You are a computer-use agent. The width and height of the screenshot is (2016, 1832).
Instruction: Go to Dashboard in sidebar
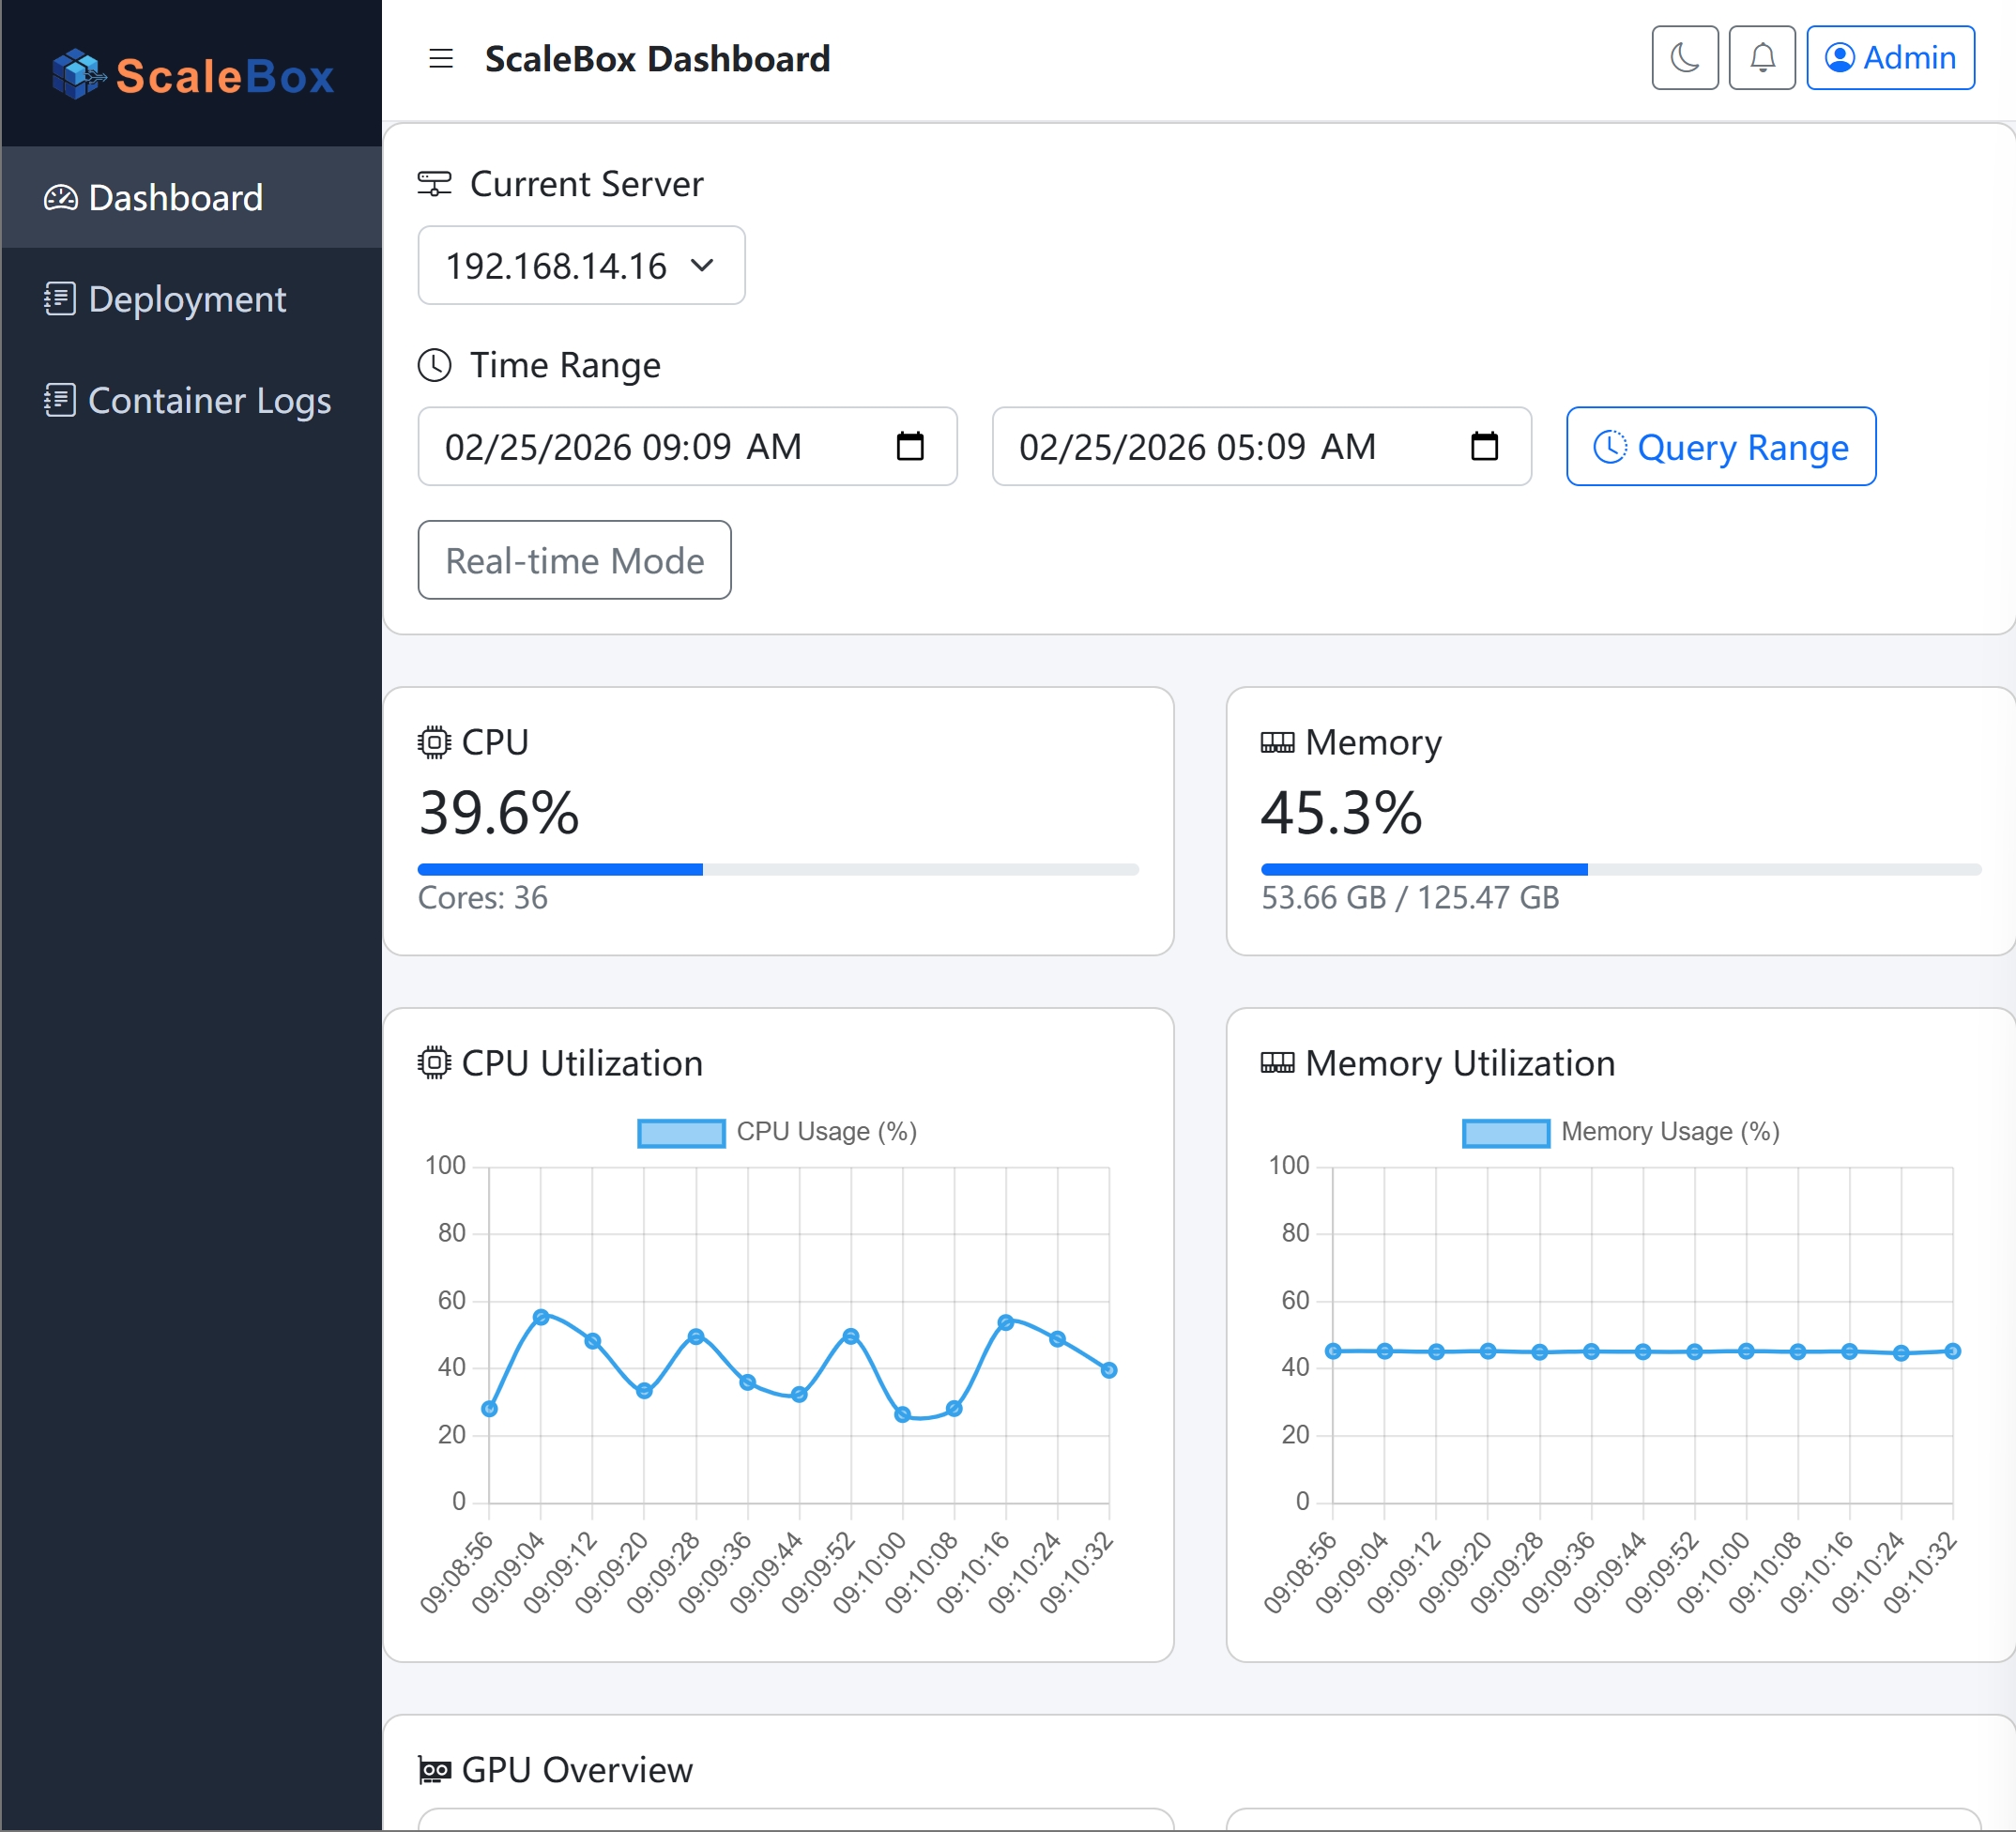point(191,197)
